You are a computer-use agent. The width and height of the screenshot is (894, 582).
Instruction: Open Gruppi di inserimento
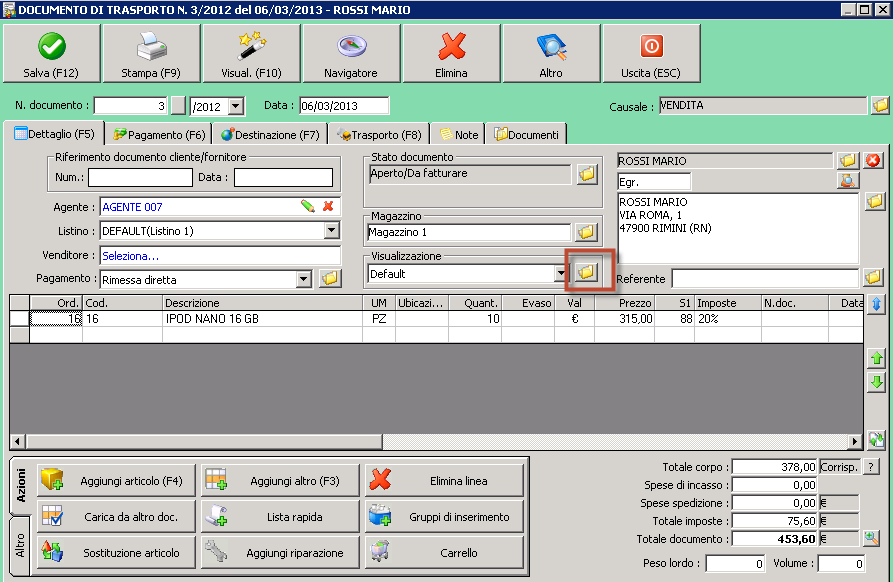point(445,517)
